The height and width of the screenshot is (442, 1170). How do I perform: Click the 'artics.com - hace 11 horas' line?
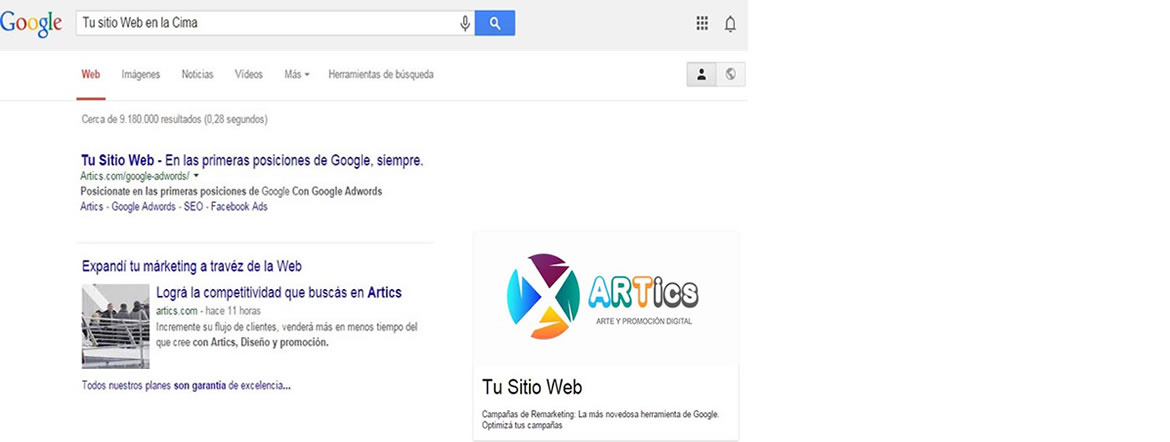(x=208, y=311)
